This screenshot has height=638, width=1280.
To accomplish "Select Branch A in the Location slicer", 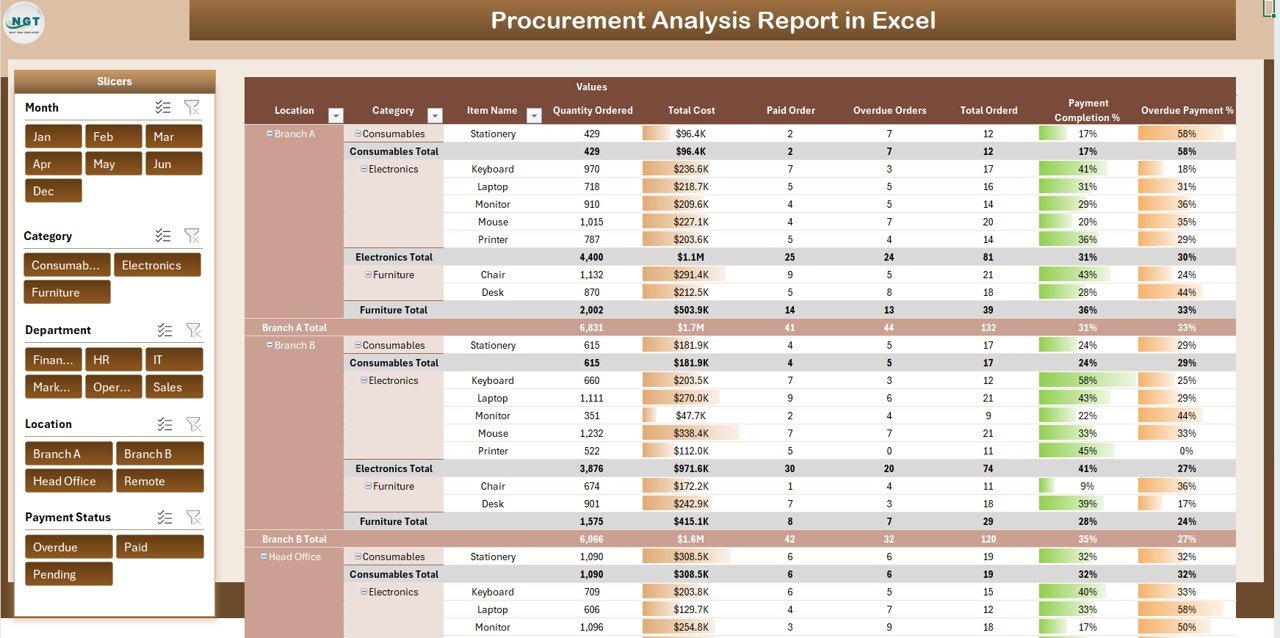I will (69, 454).
